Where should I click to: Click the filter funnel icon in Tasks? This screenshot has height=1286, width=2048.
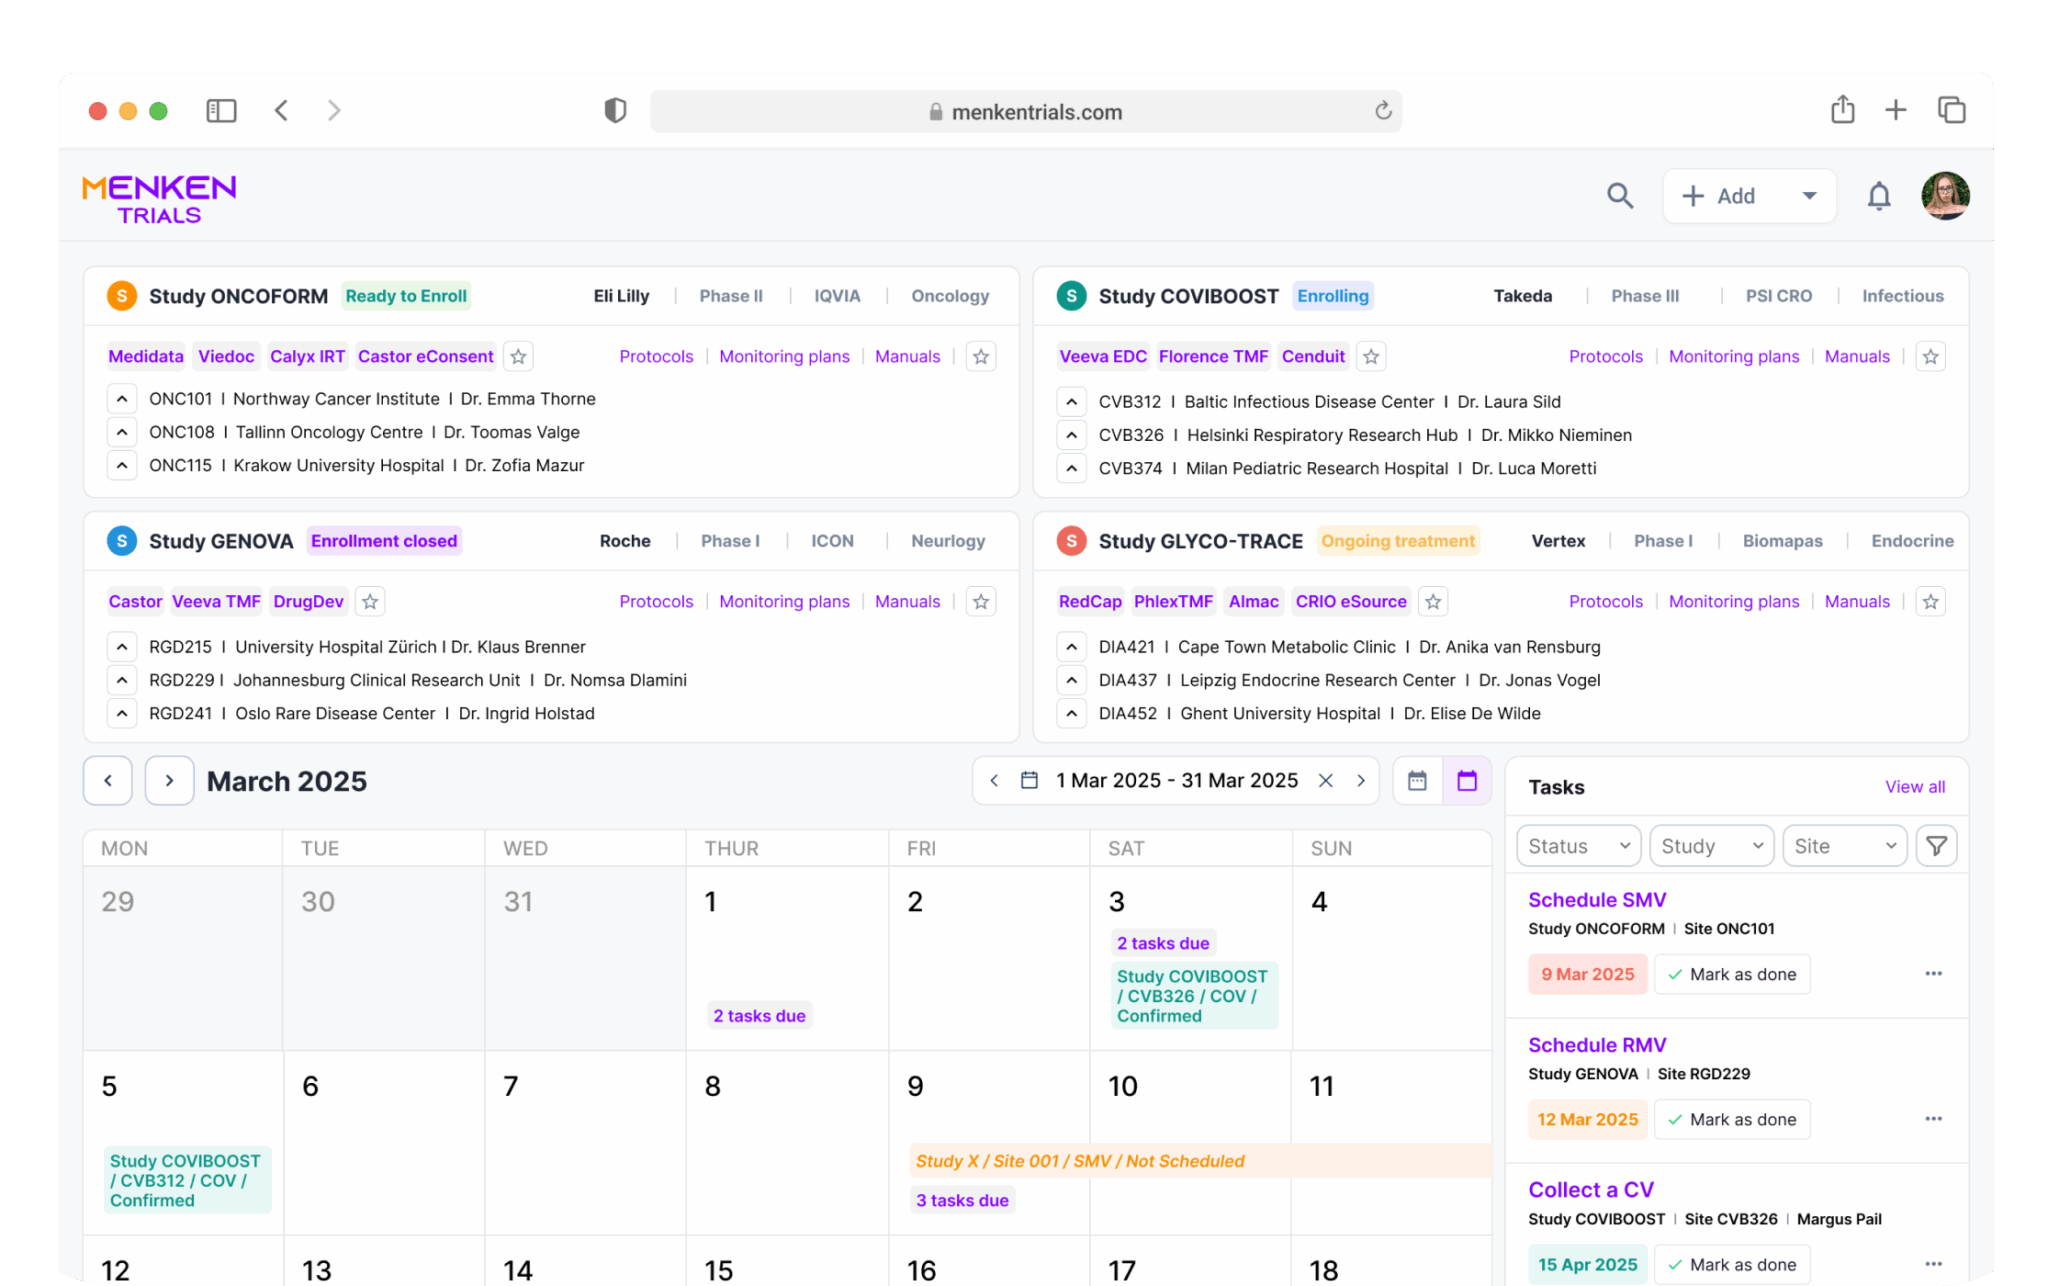pos(1936,846)
